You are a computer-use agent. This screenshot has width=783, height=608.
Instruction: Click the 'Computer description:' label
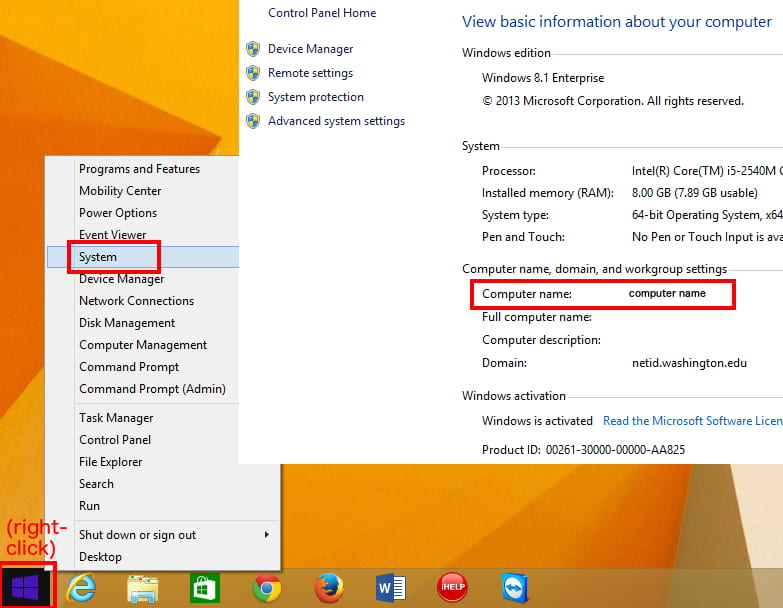coord(541,340)
